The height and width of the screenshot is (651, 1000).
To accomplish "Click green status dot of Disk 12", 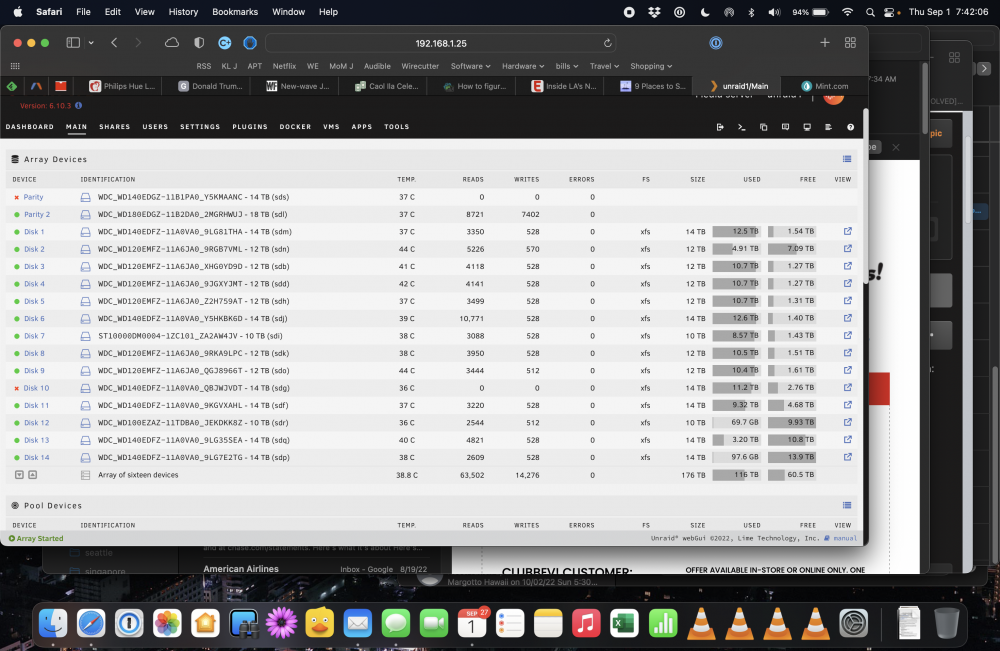I will click(17, 423).
